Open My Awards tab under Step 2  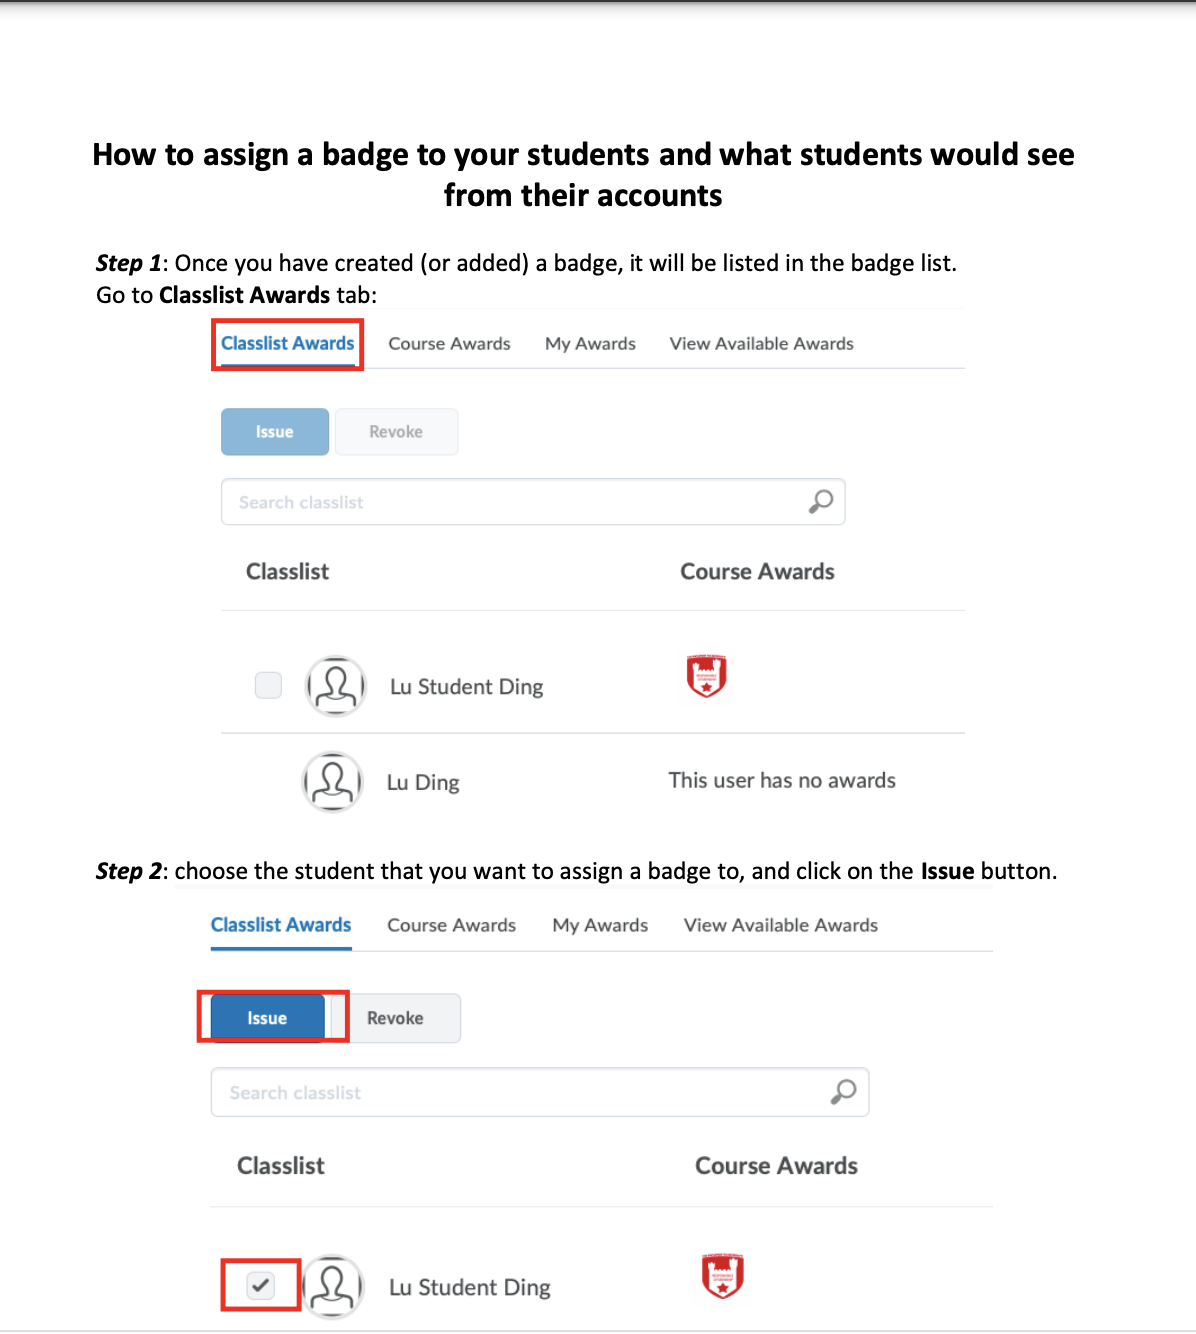[x=600, y=925]
